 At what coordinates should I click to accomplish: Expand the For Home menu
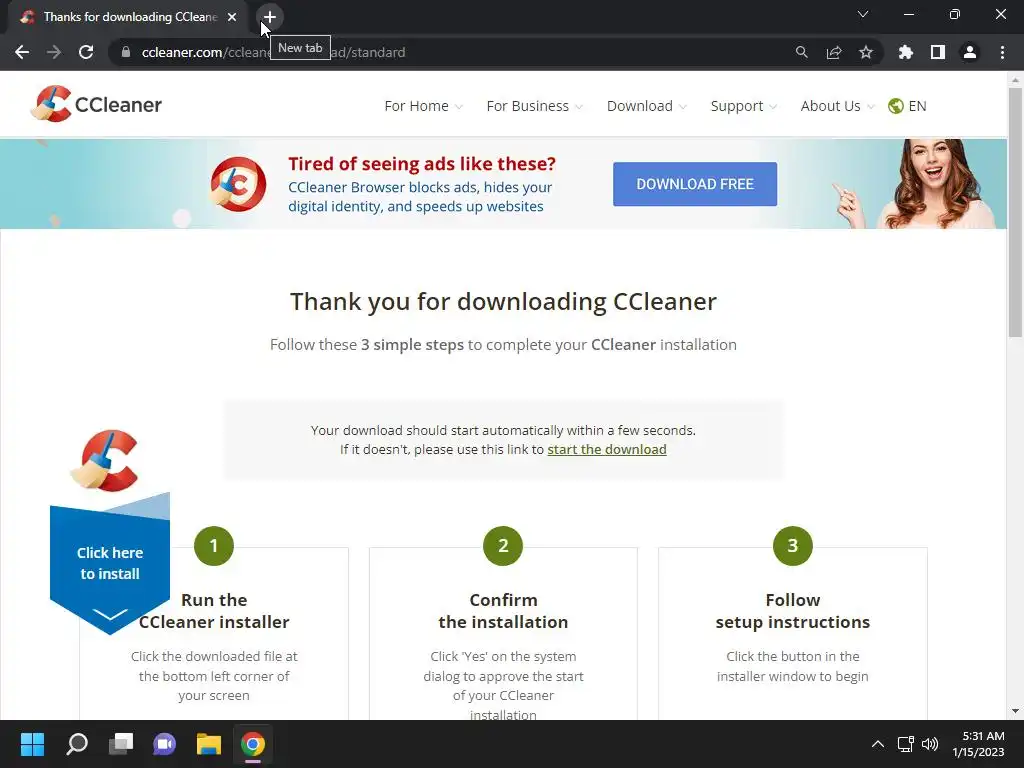423,106
